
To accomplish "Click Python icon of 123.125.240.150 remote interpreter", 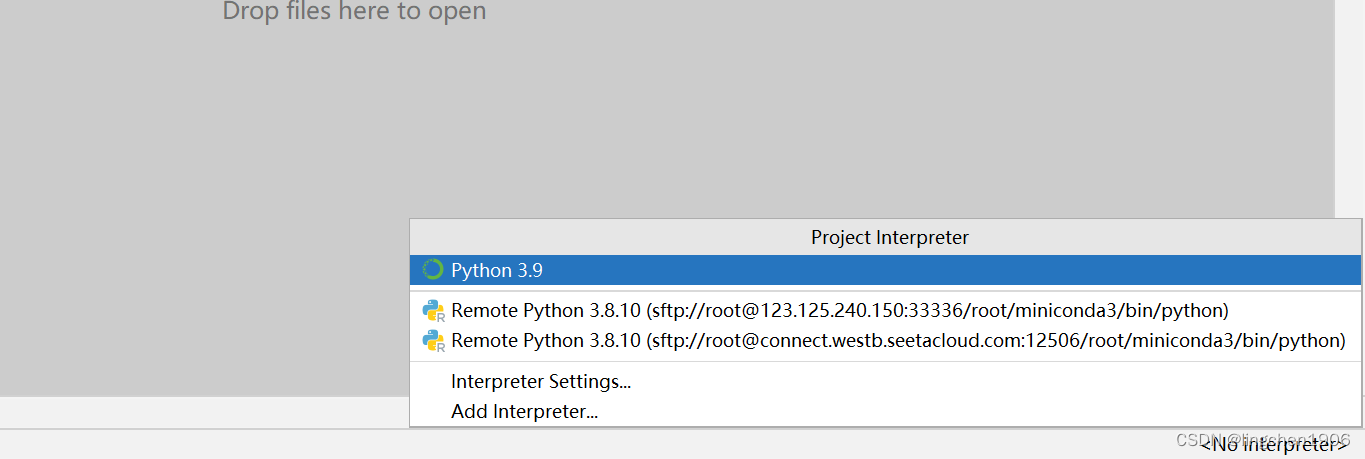I will point(433,310).
